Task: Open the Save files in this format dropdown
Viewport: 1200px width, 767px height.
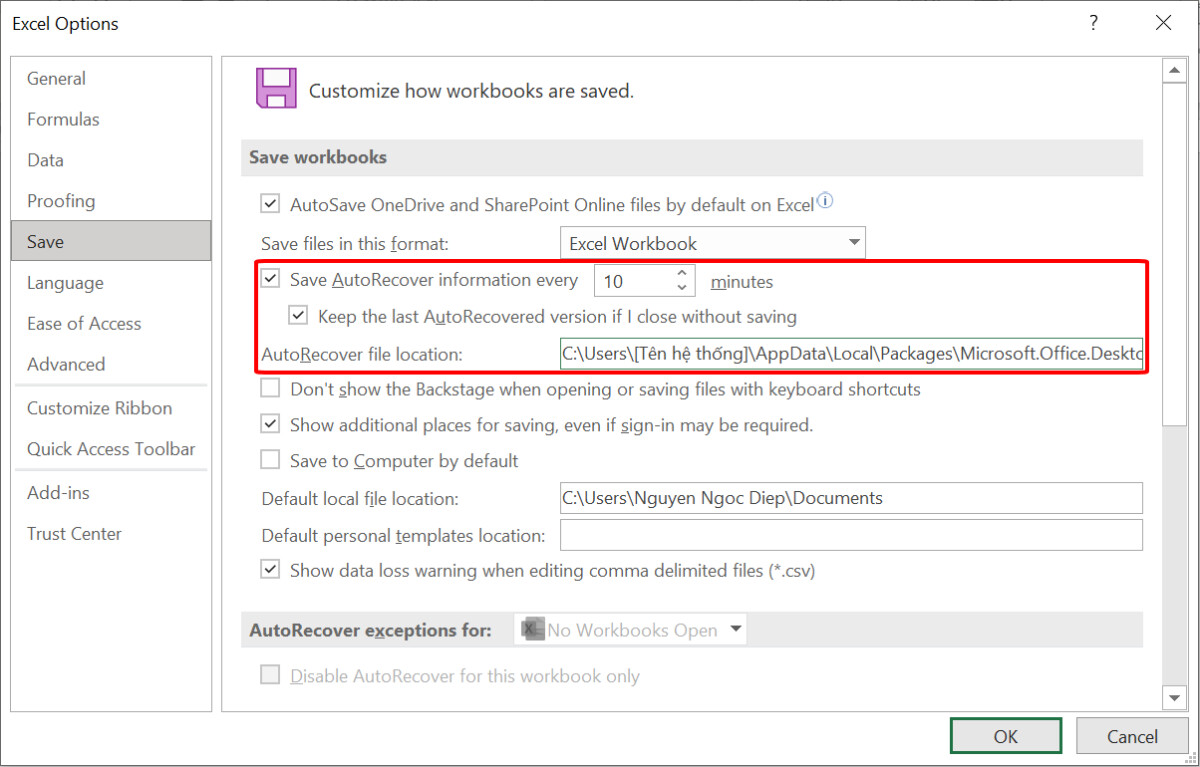Action: tap(712, 243)
